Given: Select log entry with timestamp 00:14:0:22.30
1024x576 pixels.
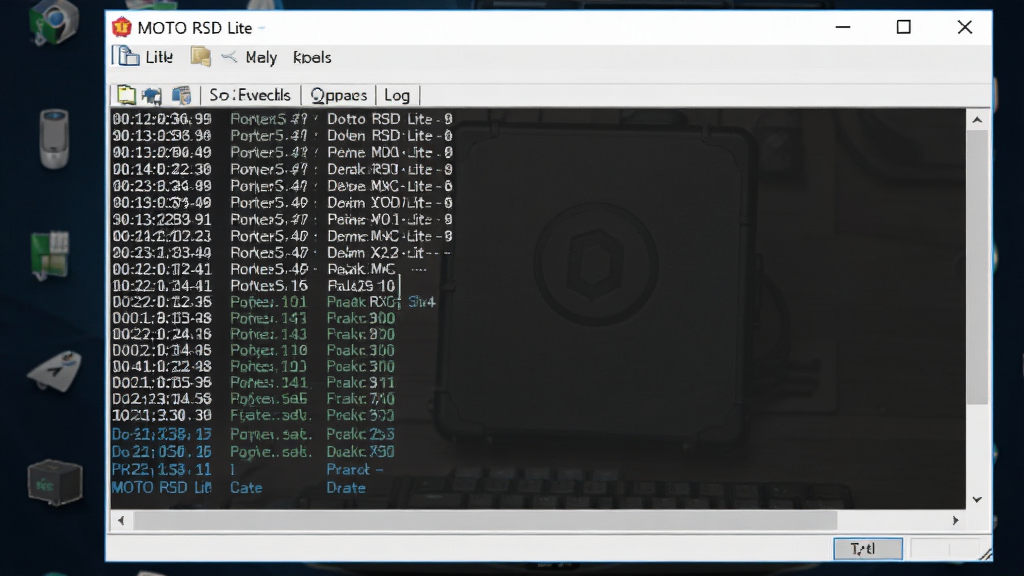Looking at the screenshot, I should tap(282, 169).
